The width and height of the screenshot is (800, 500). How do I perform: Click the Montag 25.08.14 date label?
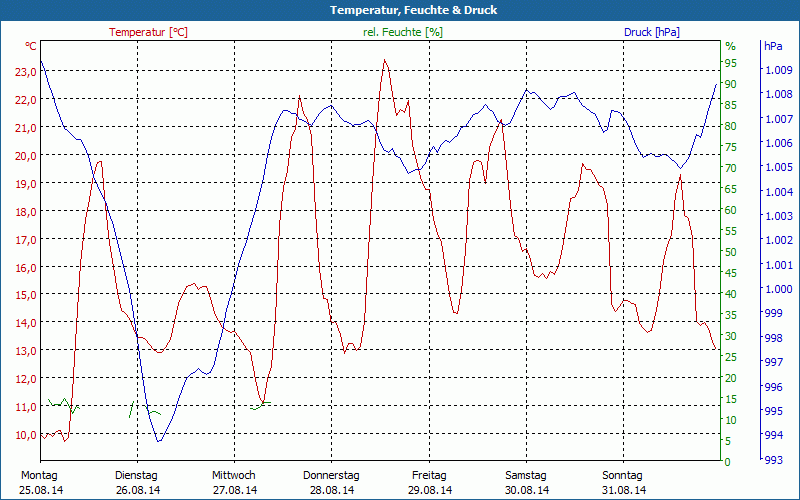click(40, 482)
